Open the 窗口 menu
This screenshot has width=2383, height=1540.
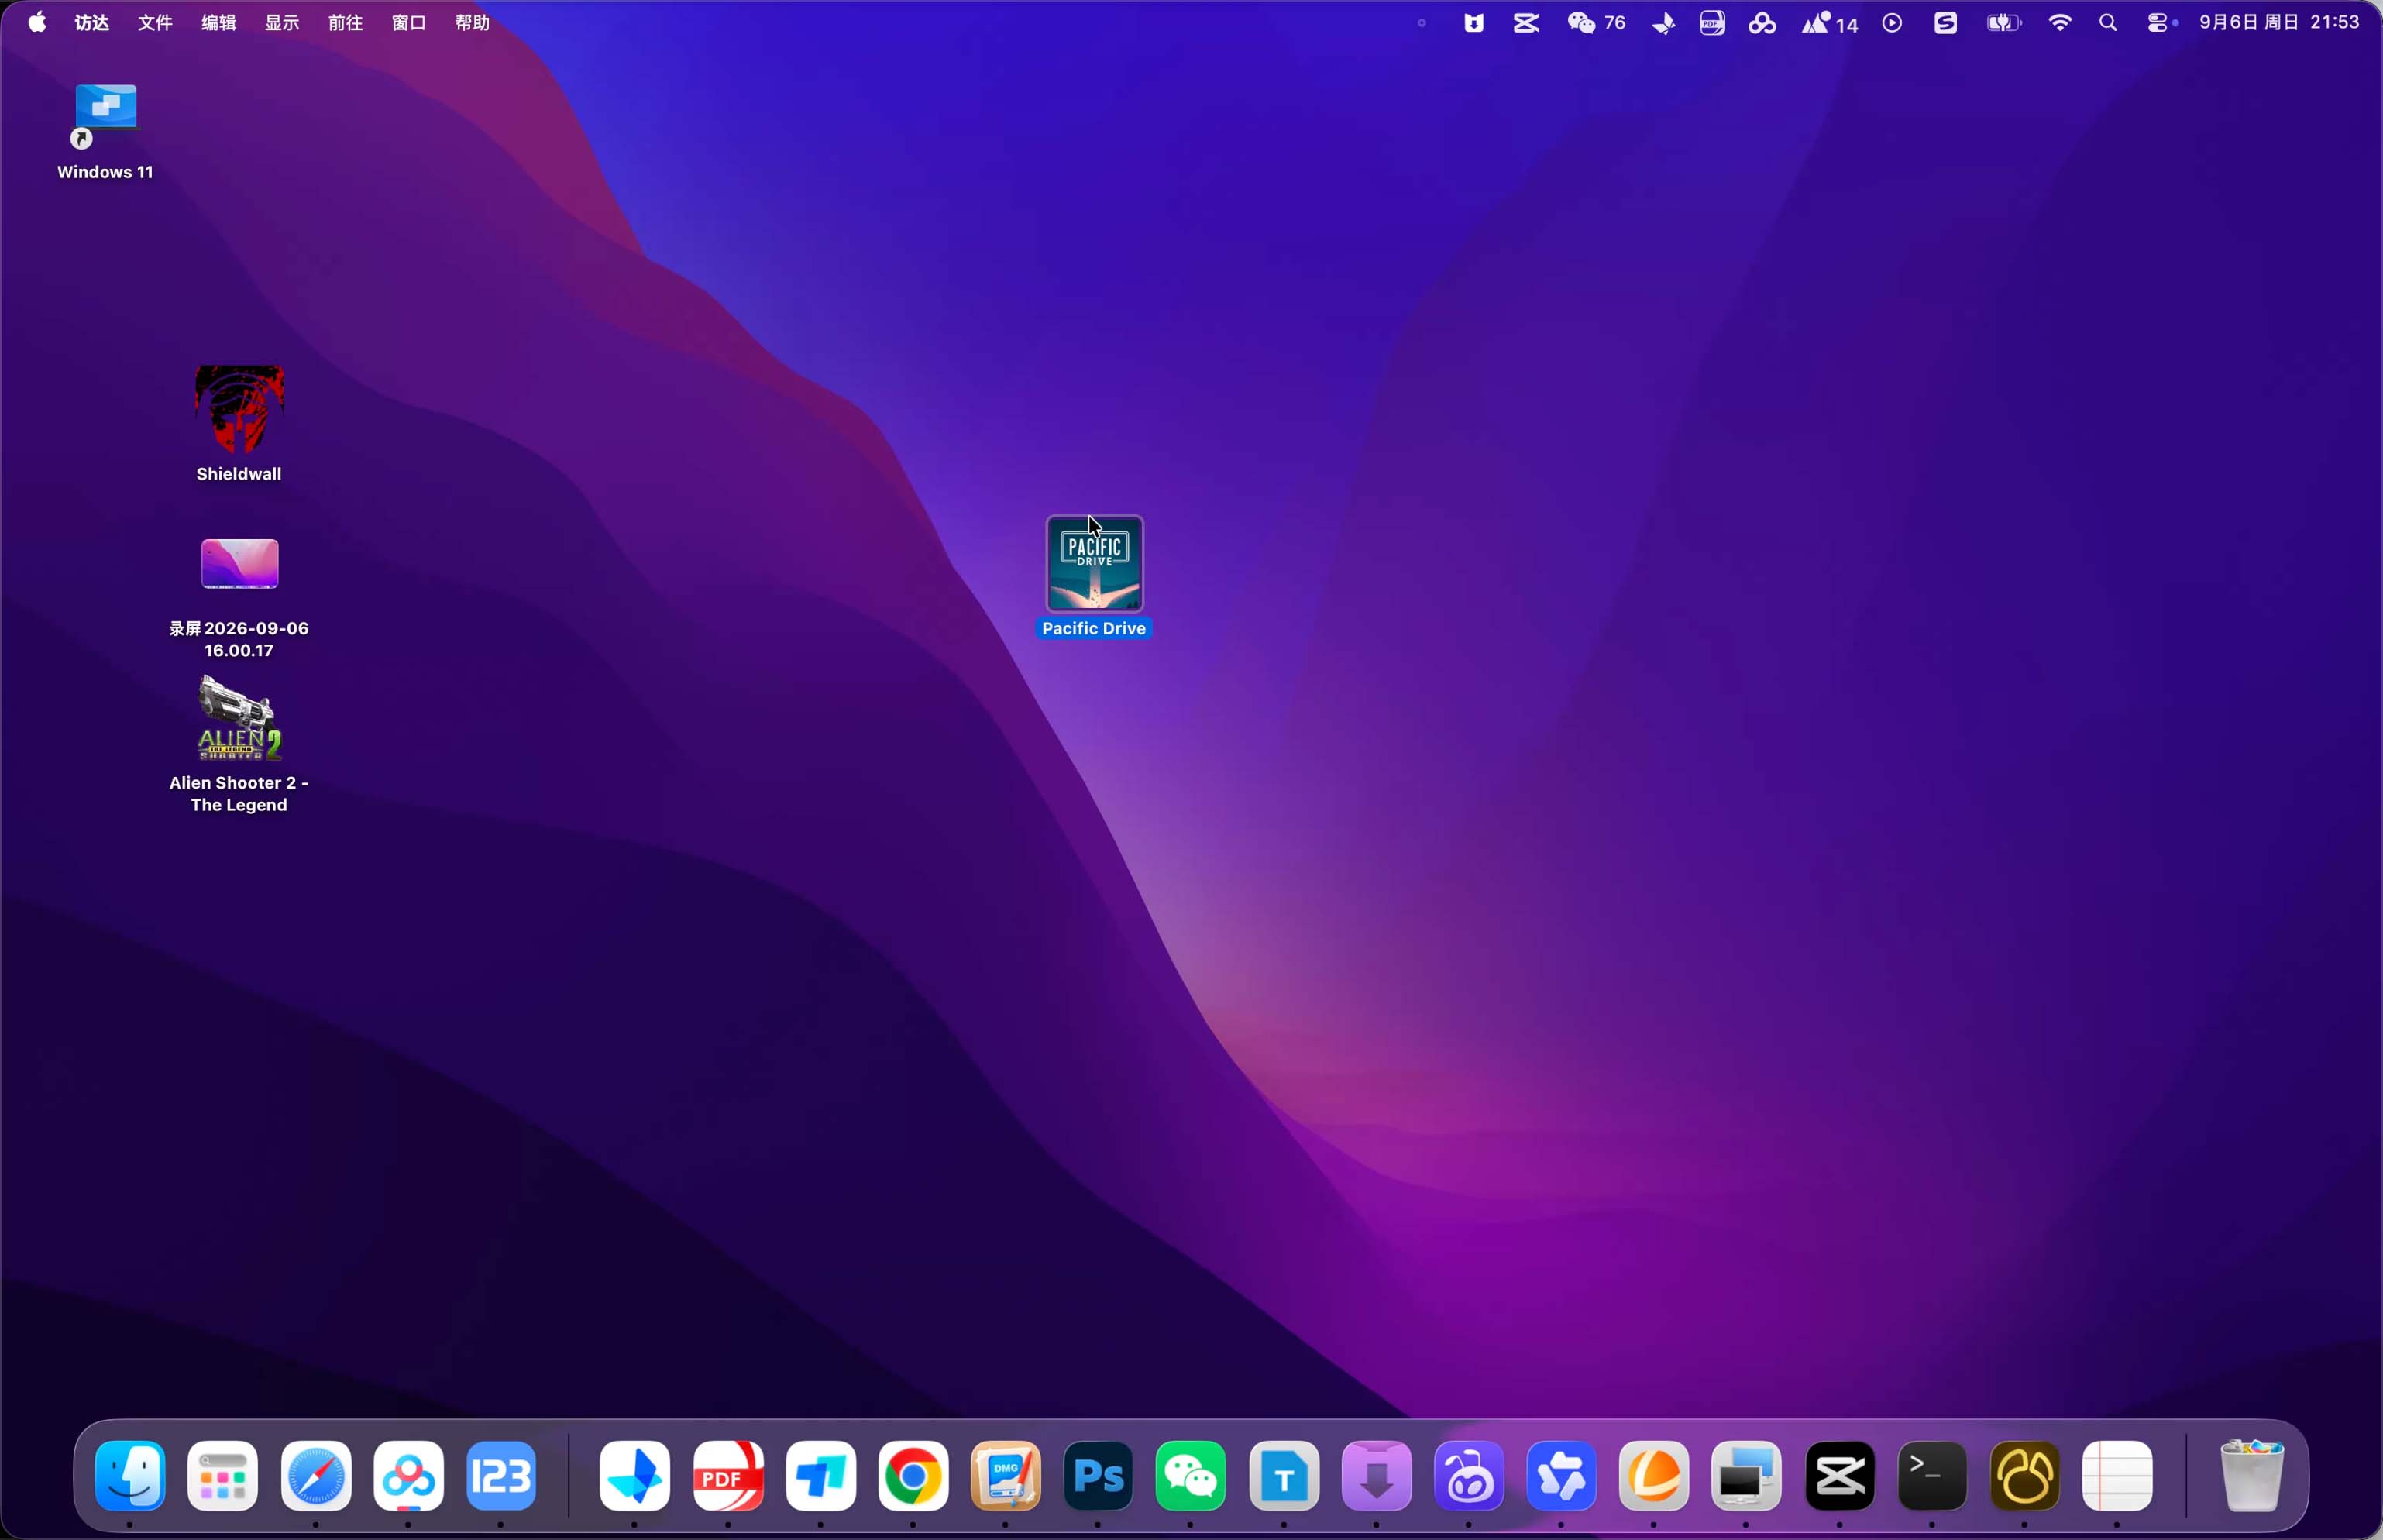[409, 22]
